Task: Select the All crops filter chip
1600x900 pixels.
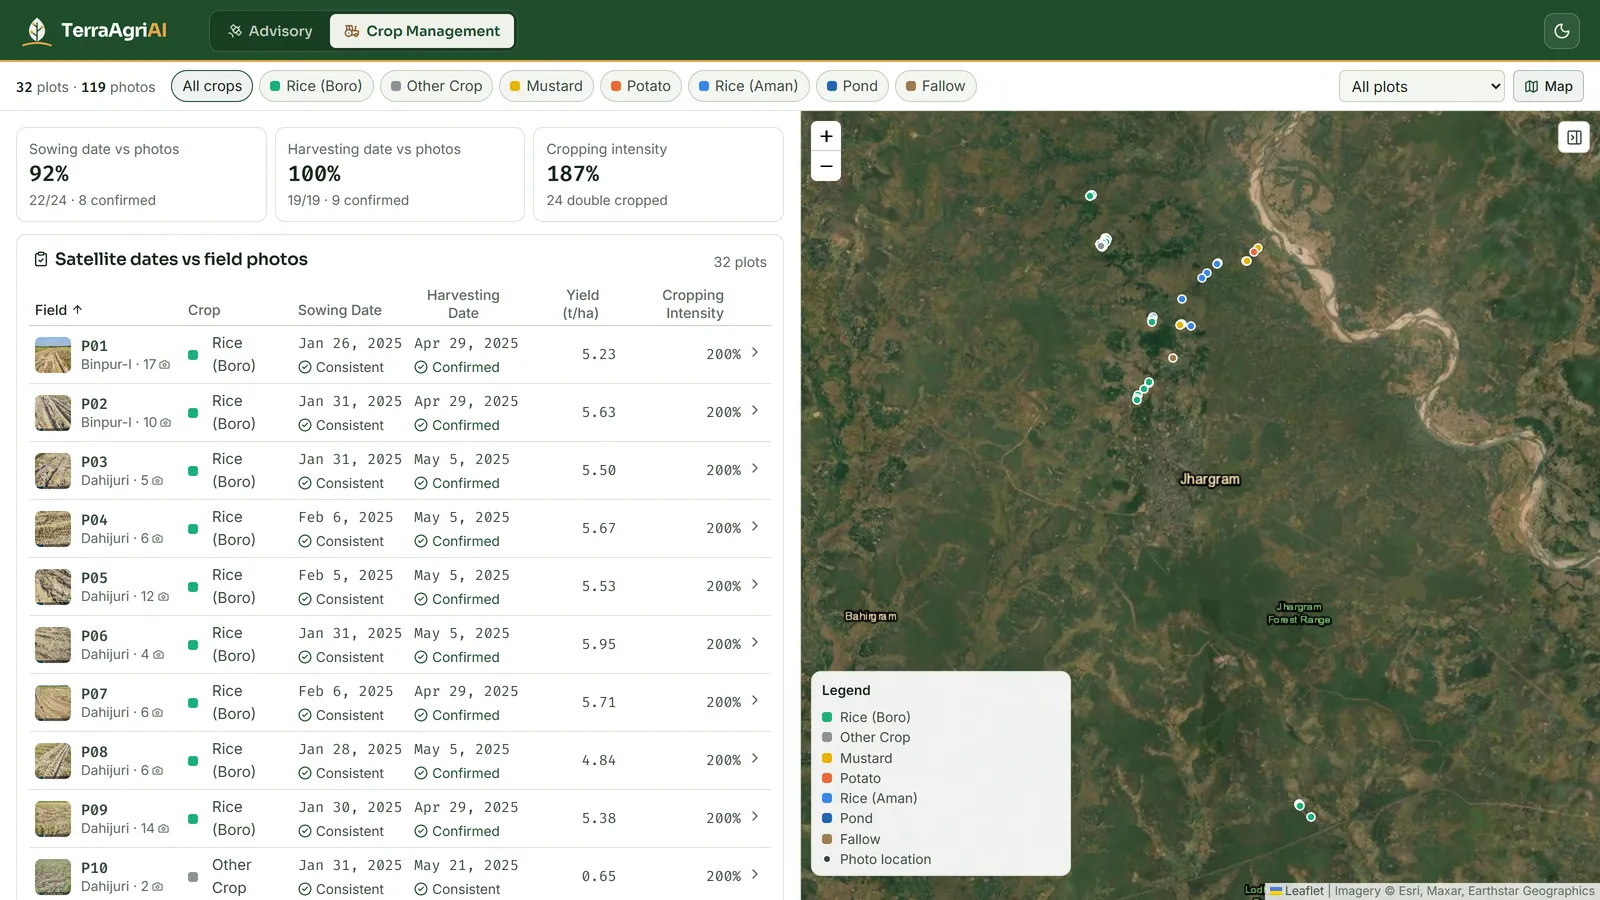Action: [212, 86]
